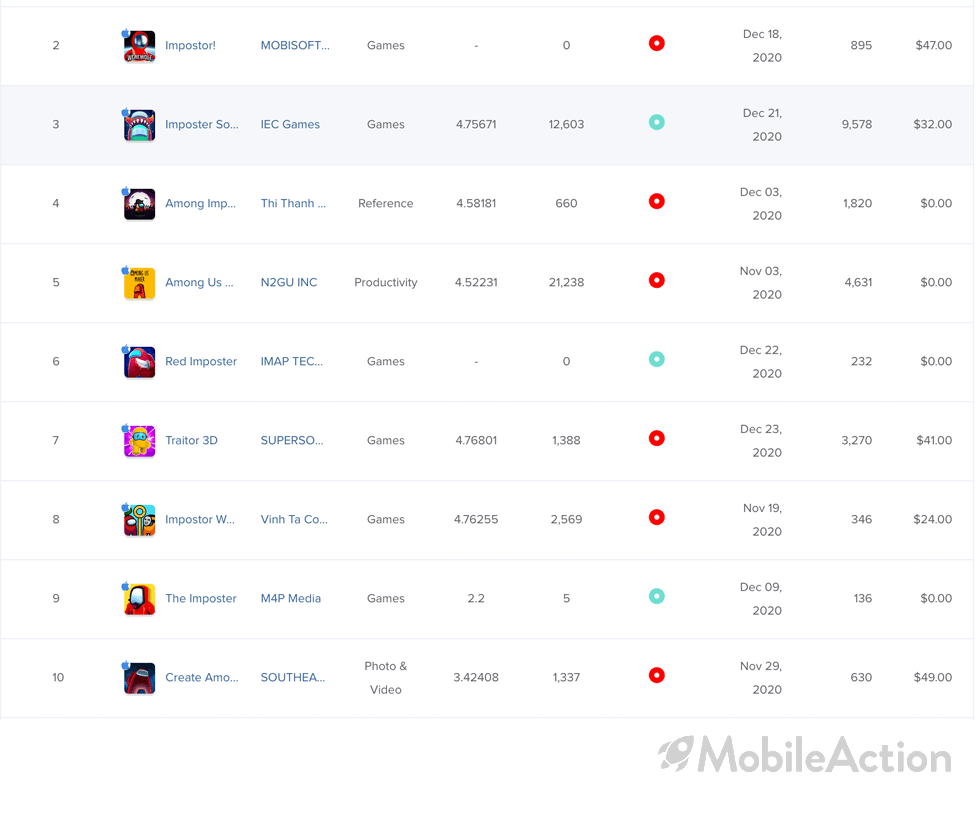Open the Traitor 3D app icon
Screen dimensions: 978x822
pyautogui.click(x=139, y=441)
